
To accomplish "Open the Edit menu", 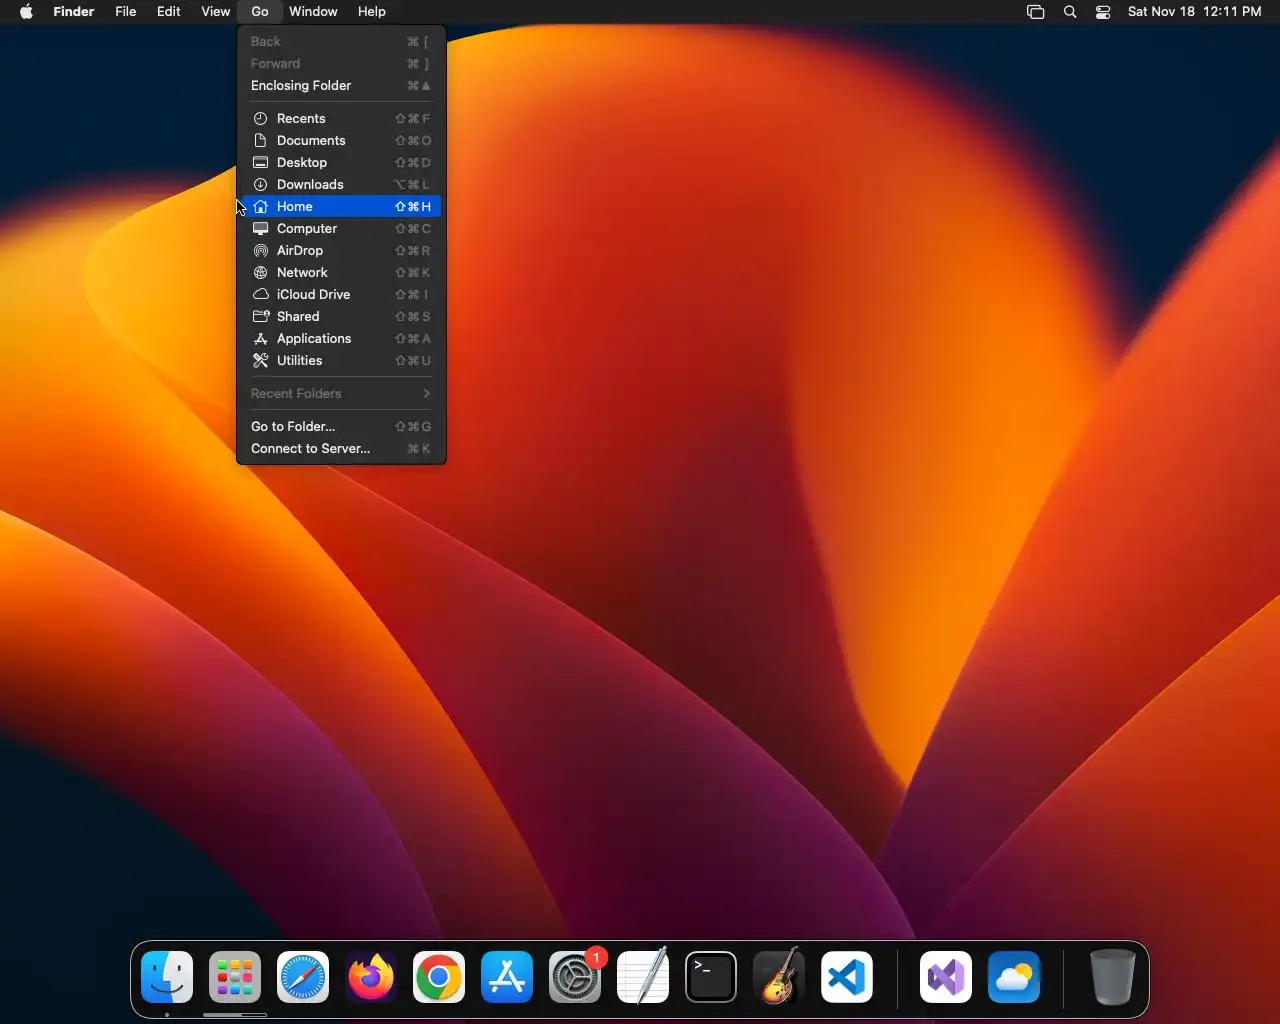I will click(169, 12).
